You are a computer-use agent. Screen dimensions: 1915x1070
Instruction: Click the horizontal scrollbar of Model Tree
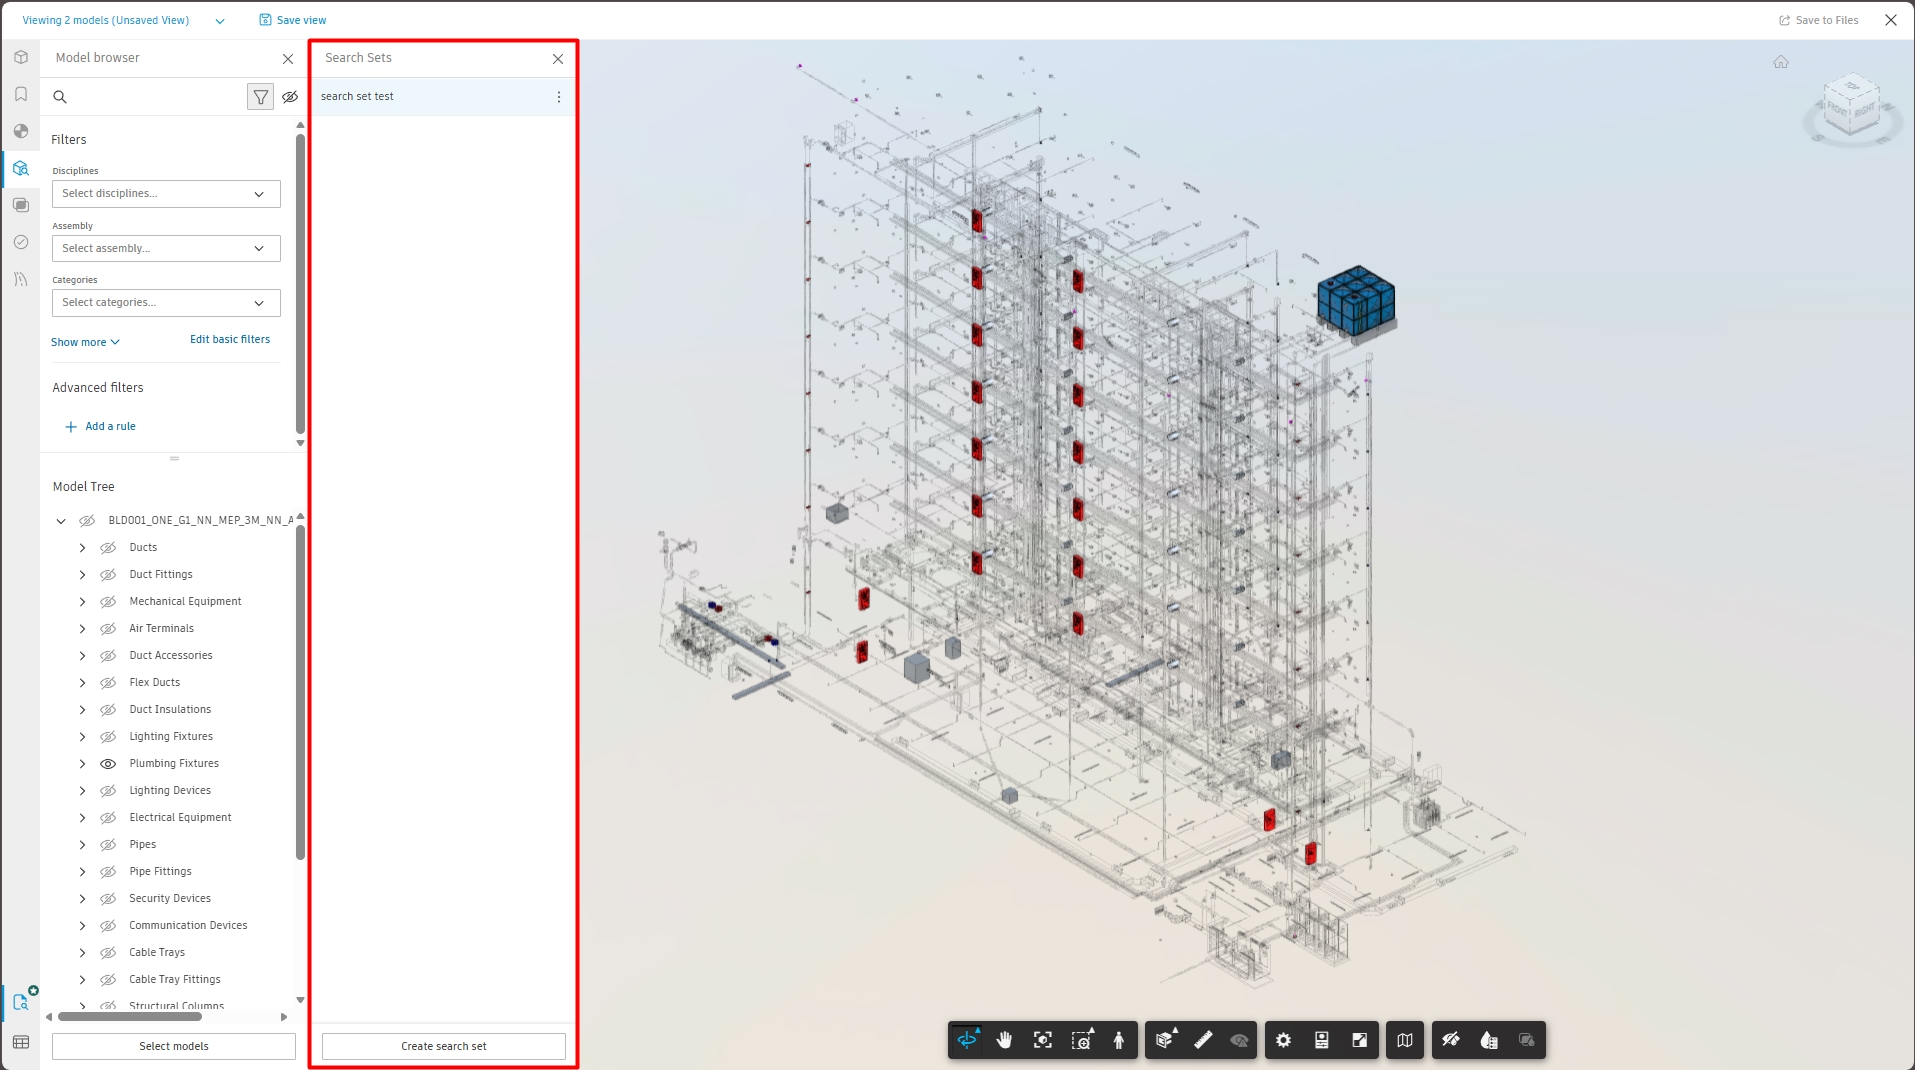tap(130, 1017)
